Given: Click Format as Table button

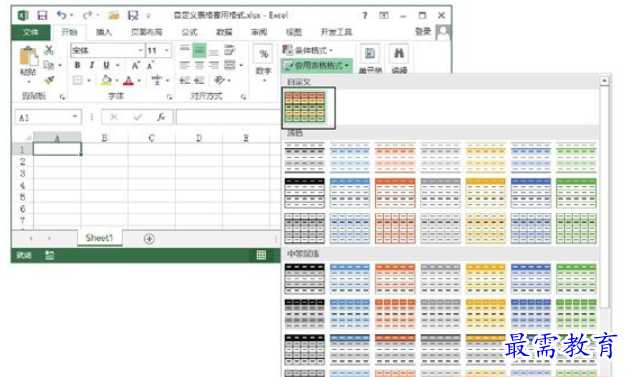Looking at the screenshot, I should point(316,65).
